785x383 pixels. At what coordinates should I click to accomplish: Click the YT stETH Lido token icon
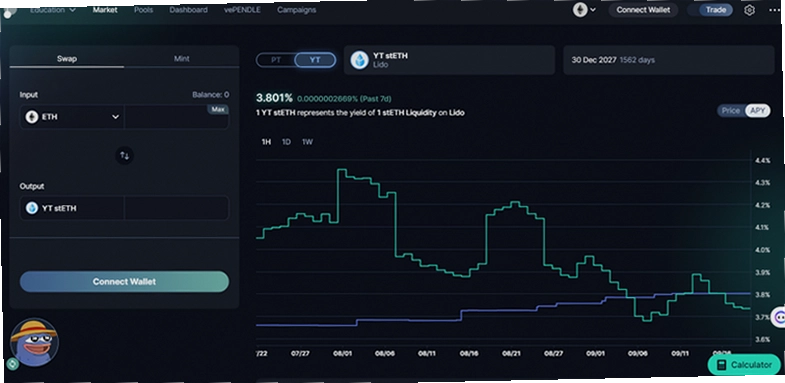[359, 61]
